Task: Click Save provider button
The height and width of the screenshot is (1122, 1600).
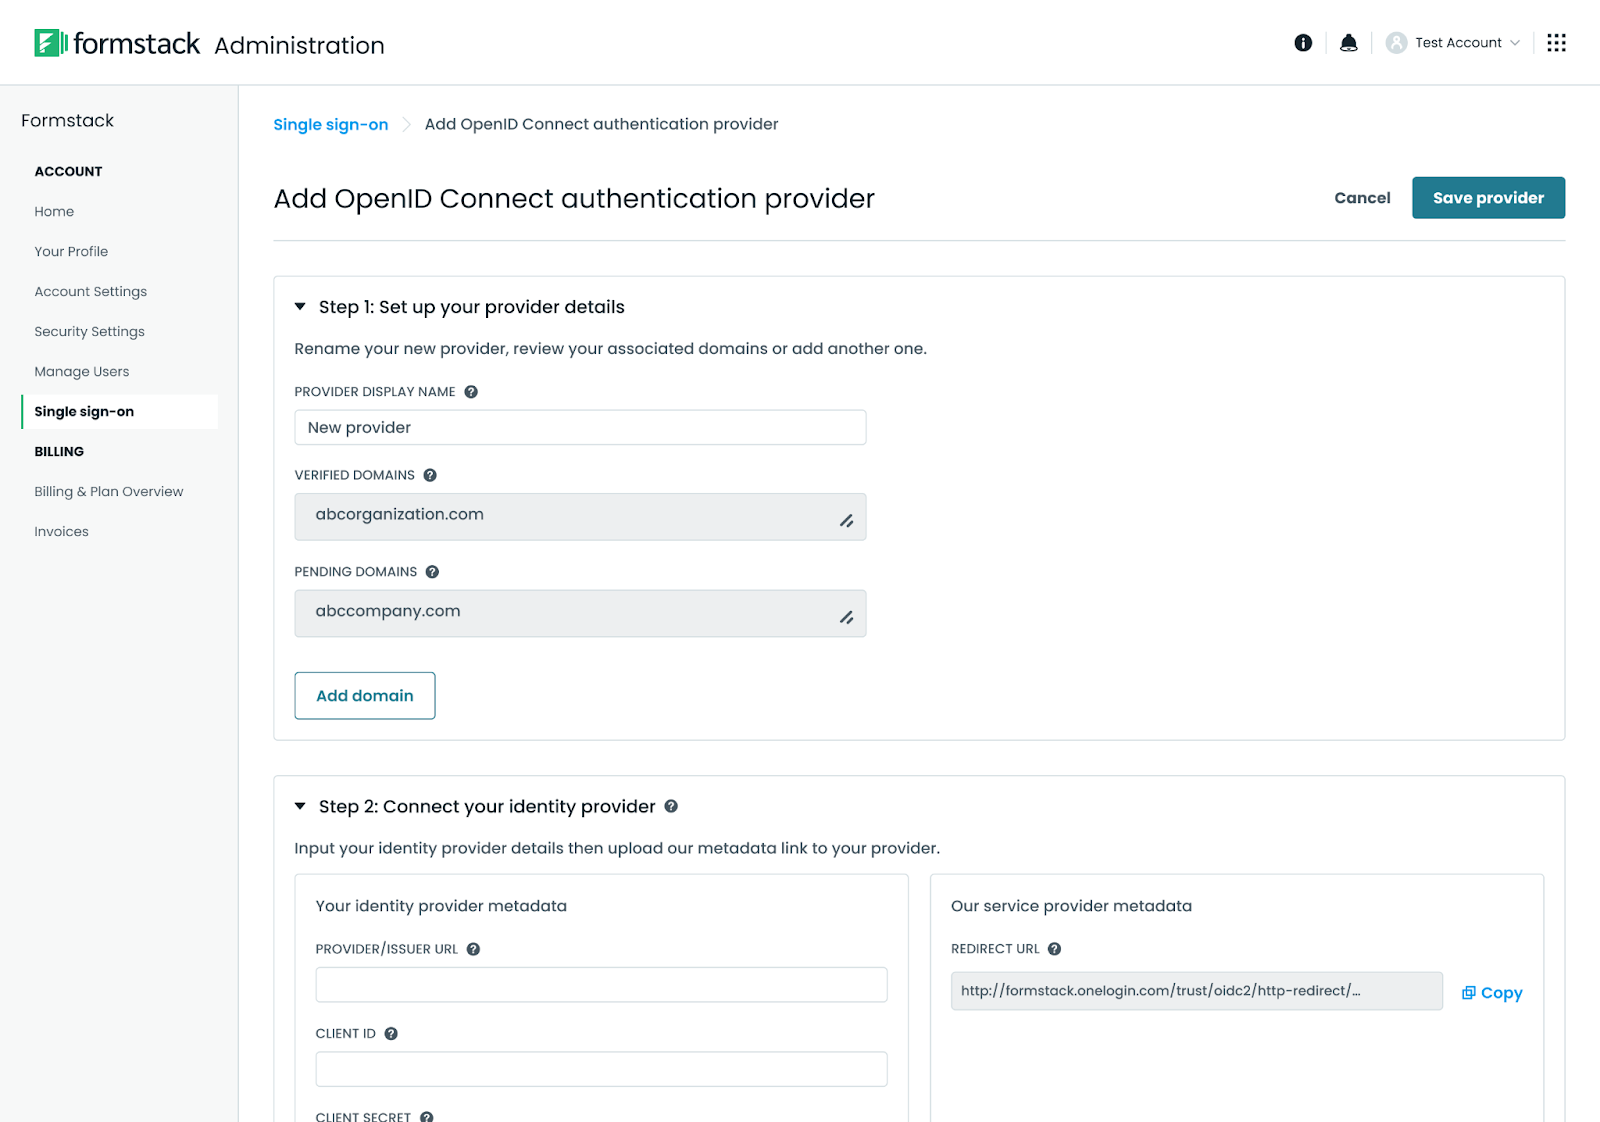Action: (1488, 198)
